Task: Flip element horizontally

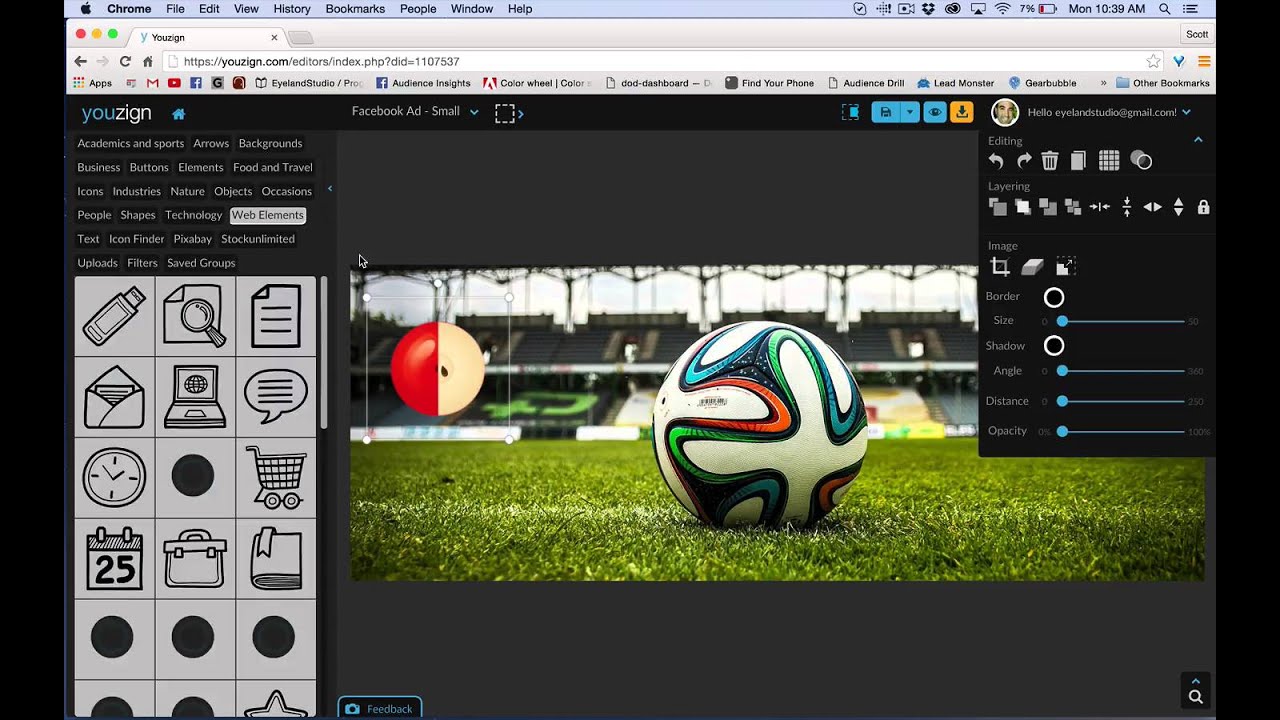Action: point(1153,207)
